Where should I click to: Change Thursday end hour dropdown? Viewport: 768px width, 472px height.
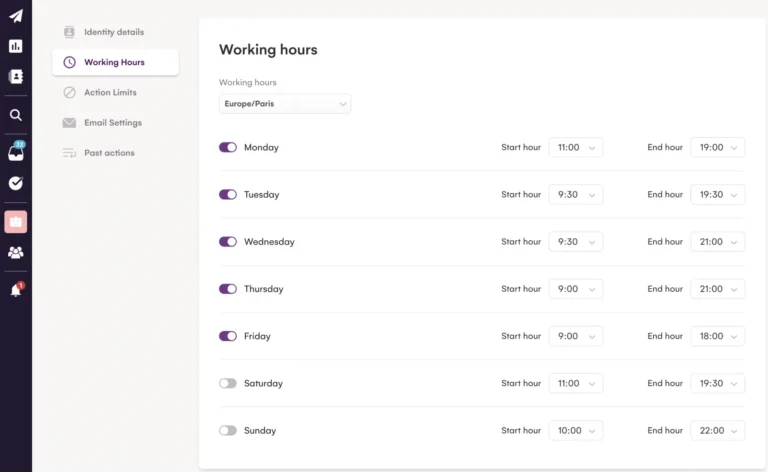tap(718, 289)
